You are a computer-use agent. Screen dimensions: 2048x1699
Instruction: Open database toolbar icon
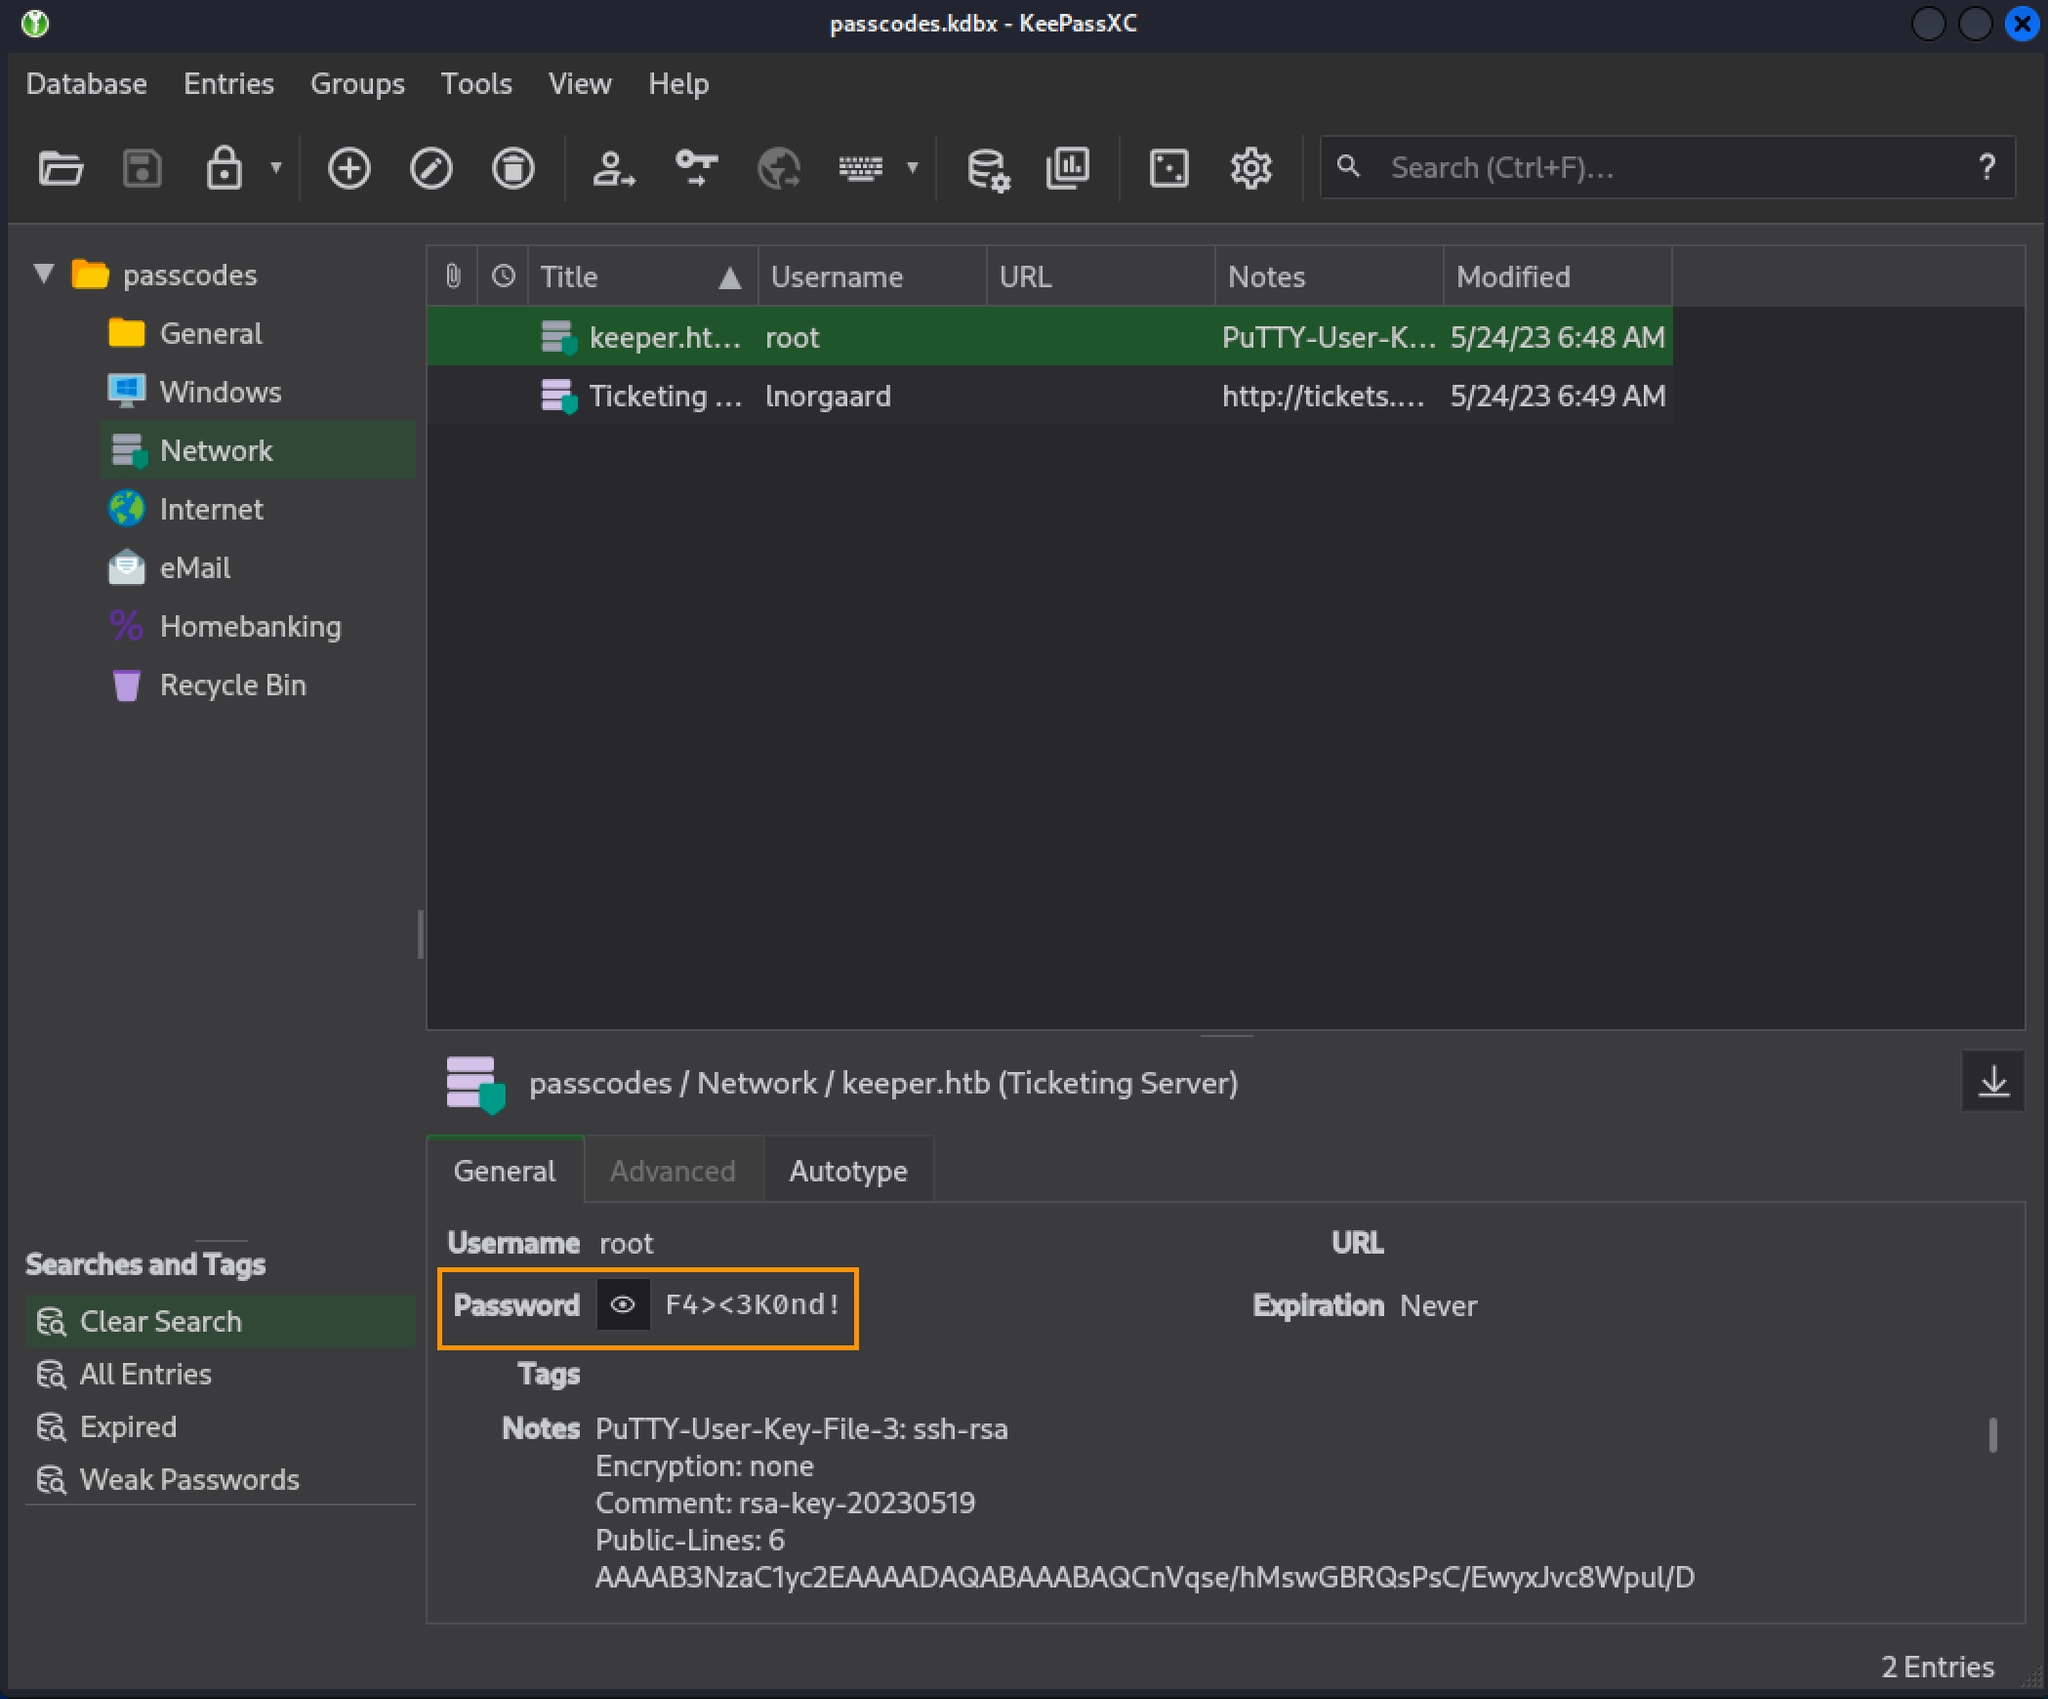(61, 168)
